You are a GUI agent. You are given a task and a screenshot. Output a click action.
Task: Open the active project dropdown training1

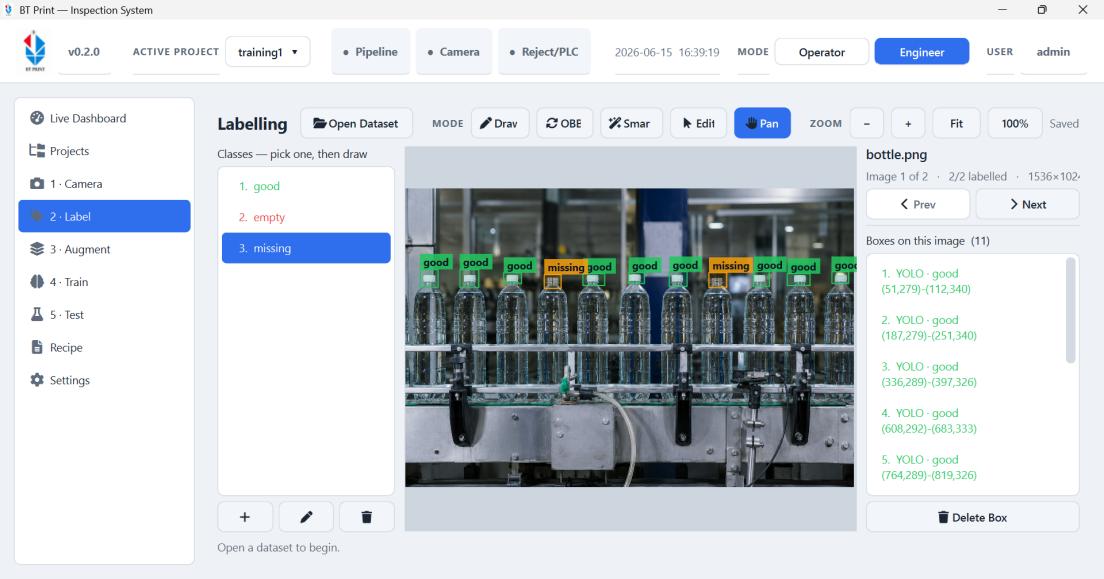[268, 52]
